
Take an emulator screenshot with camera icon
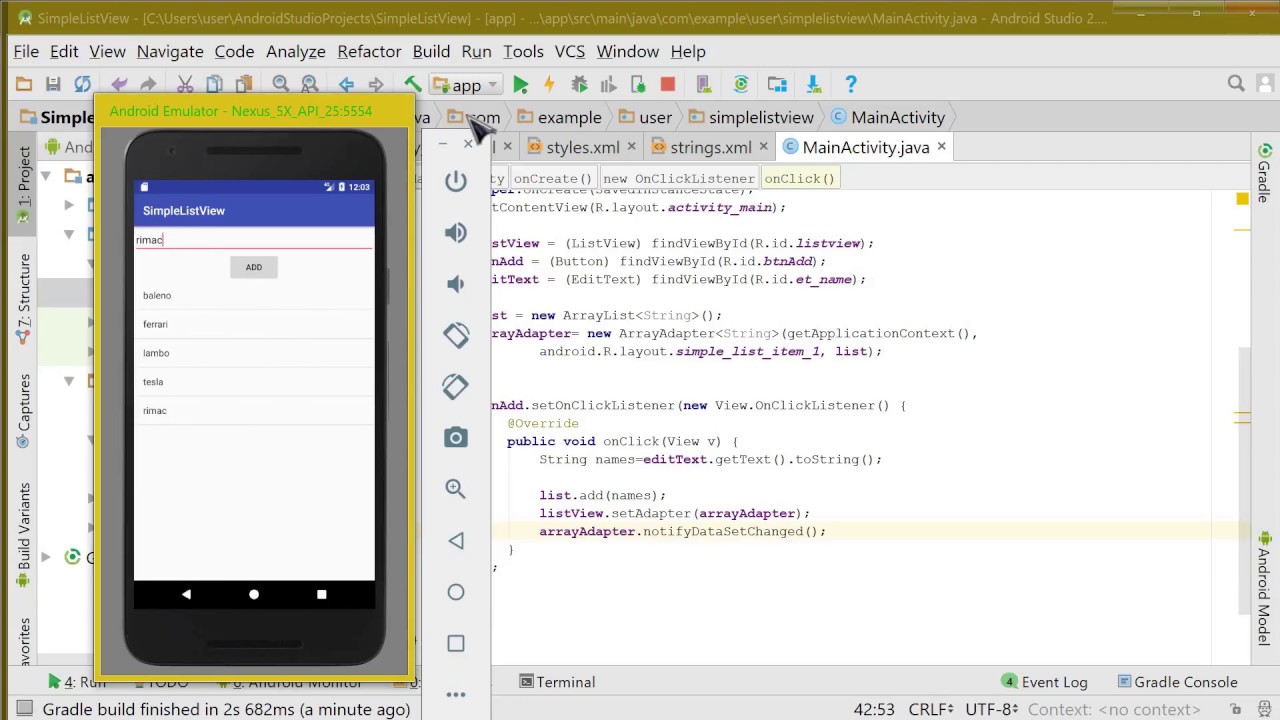pos(456,437)
